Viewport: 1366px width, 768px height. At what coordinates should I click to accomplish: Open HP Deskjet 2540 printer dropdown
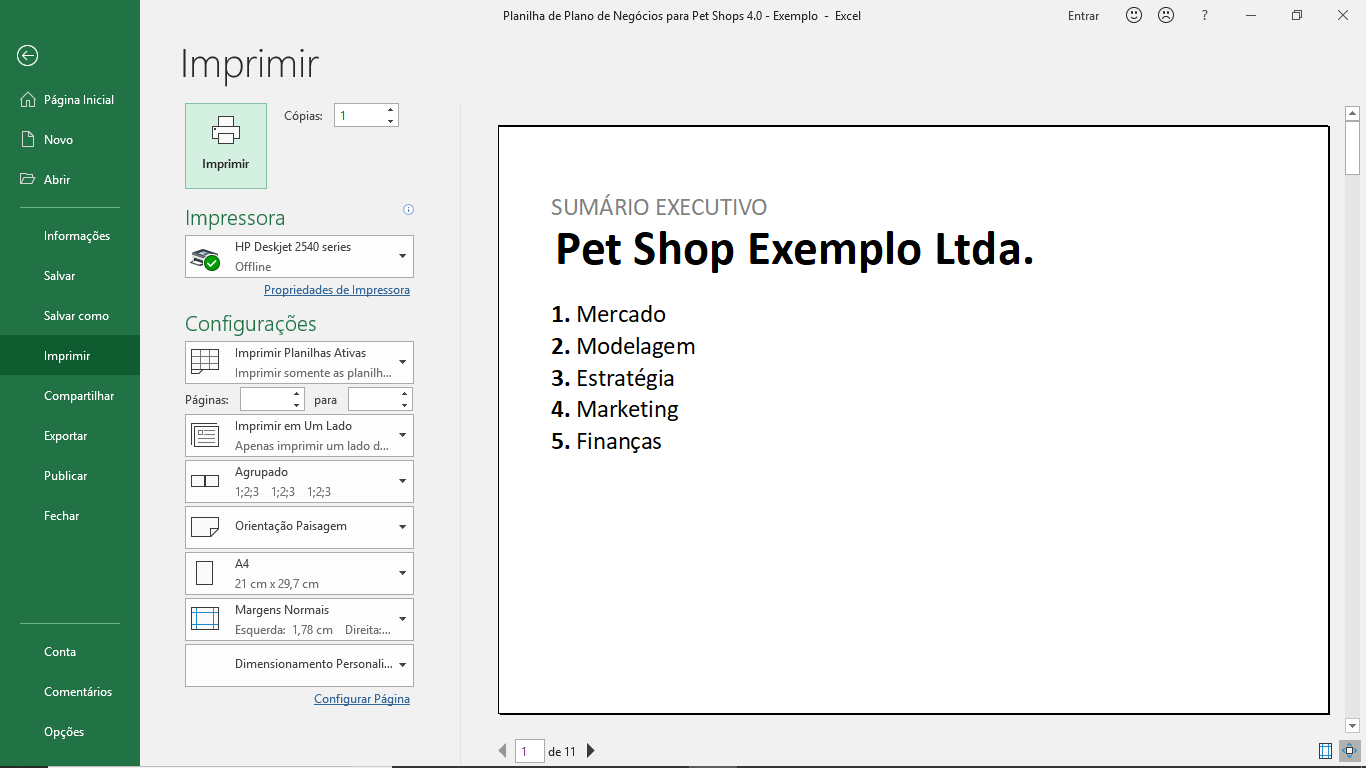coord(299,257)
